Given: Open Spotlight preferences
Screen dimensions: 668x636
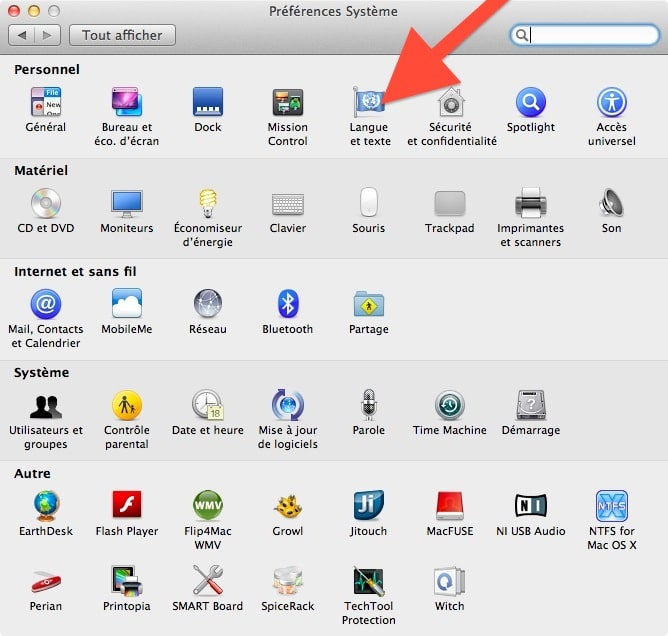Looking at the screenshot, I should 531,102.
